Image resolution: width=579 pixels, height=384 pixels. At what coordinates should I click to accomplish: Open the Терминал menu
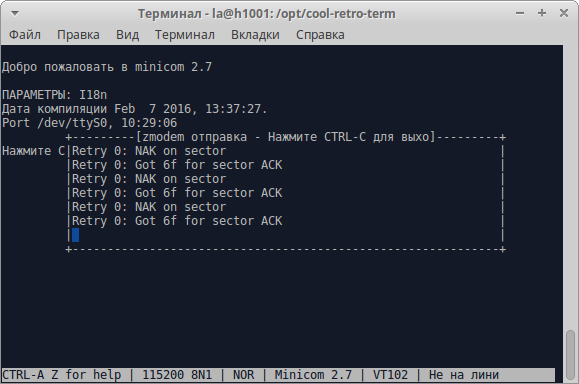click(x=185, y=35)
